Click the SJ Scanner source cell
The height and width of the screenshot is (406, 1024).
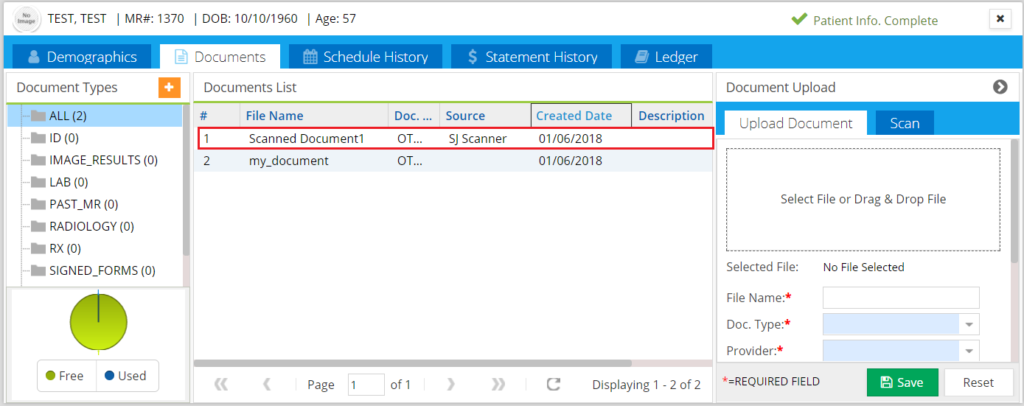pyautogui.click(x=478, y=138)
